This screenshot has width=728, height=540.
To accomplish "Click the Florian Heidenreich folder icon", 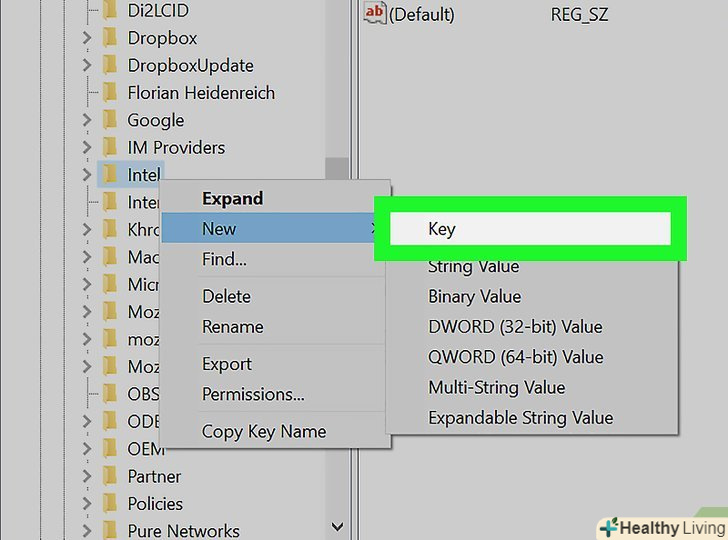I will [110, 92].
